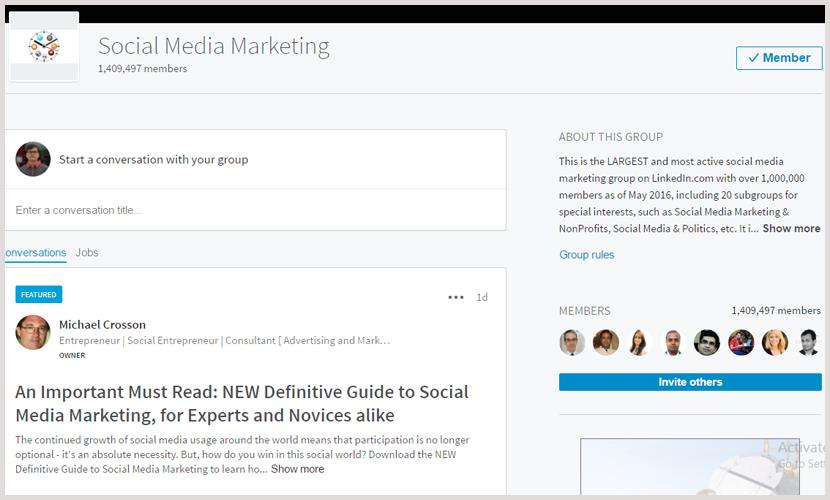Viewport: 830px width, 500px height.
Task: Open the second member avatar in Members row
Action: (x=606, y=342)
